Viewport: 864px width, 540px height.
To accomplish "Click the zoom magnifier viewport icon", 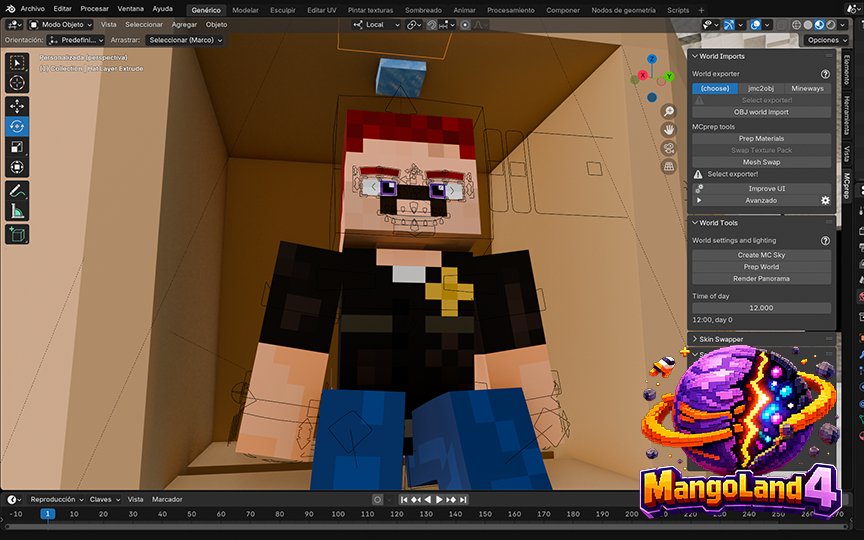I will (x=668, y=111).
